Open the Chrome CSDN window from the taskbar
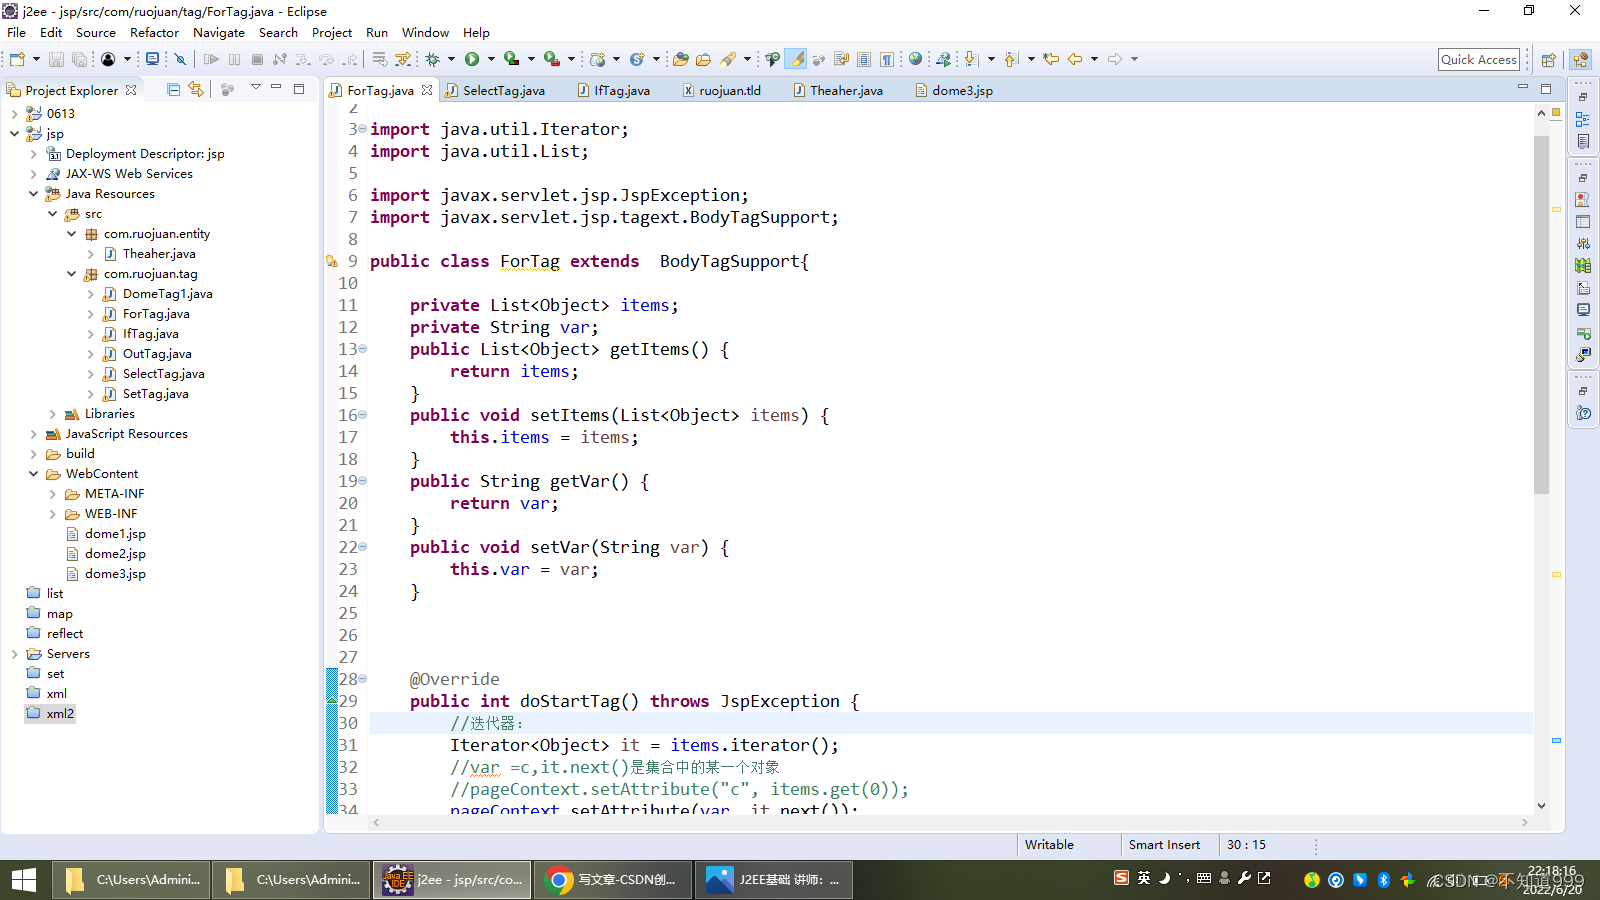 [x=612, y=880]
